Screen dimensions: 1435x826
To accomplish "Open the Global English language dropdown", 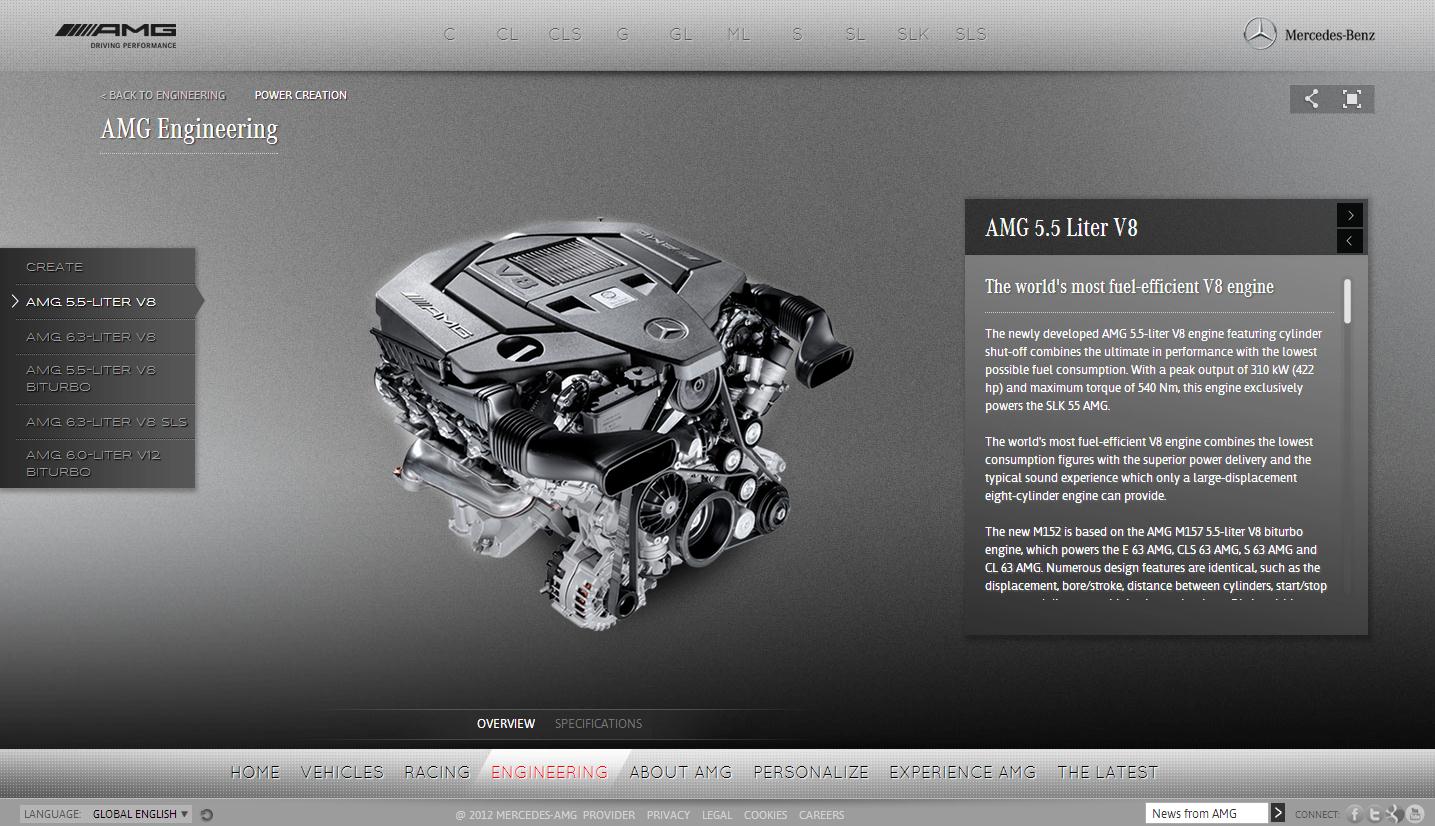I will pos(140,814).
